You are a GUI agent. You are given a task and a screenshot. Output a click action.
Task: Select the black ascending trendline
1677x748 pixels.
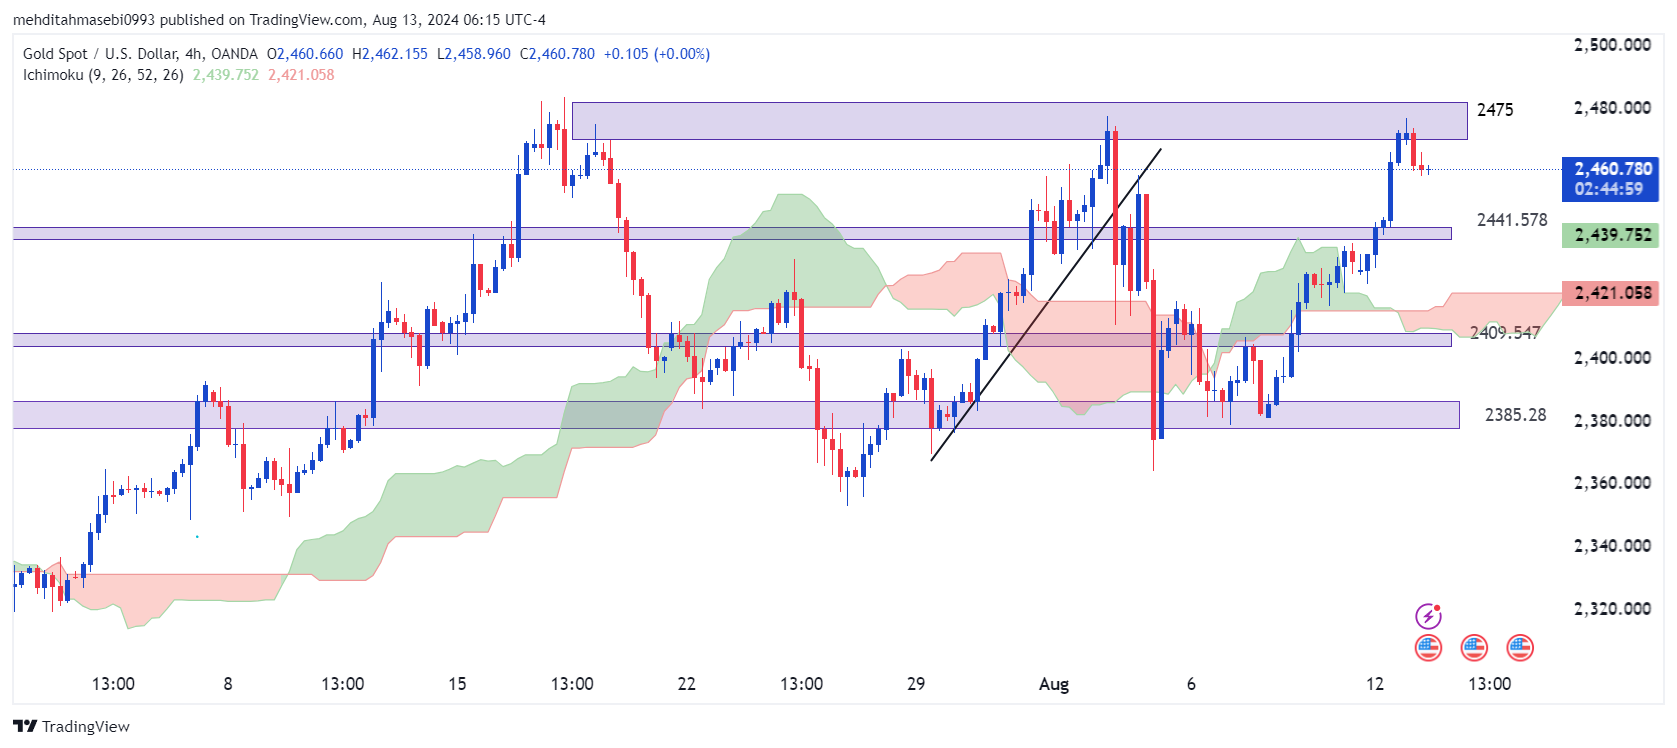[1046, 304]
